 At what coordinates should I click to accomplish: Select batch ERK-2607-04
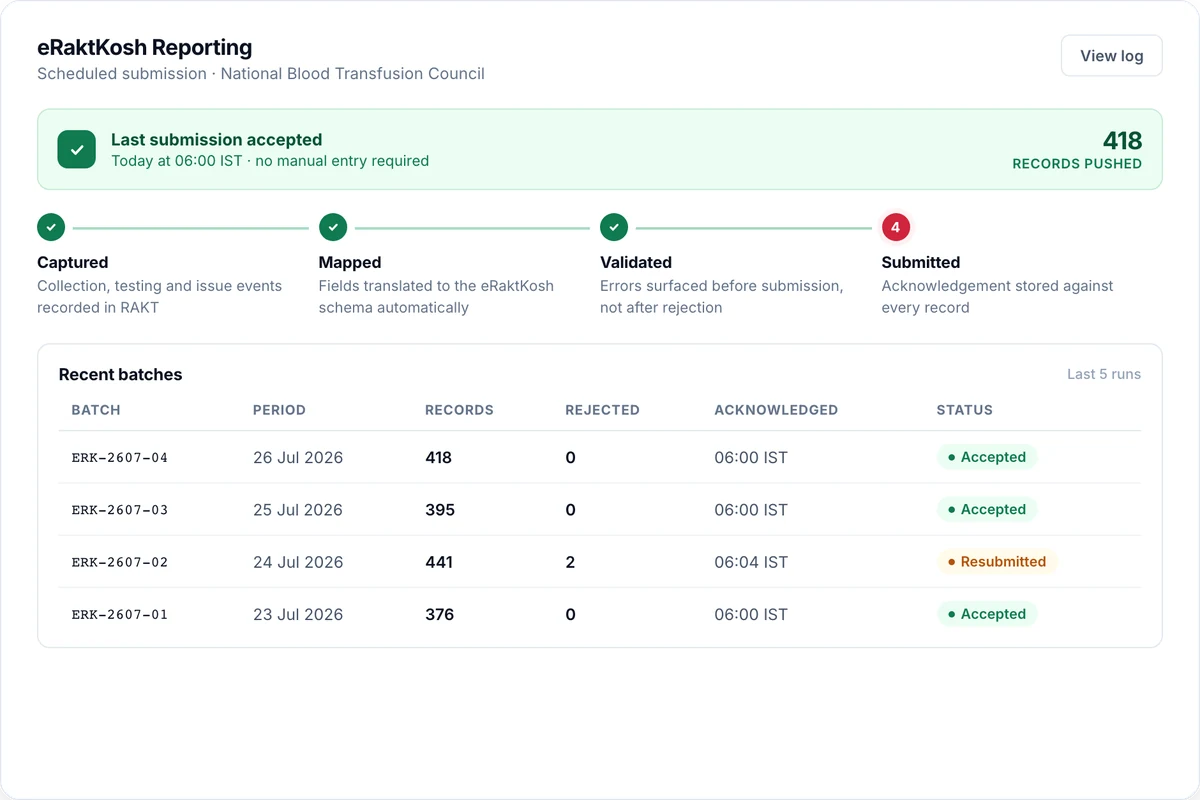point(120,458)
